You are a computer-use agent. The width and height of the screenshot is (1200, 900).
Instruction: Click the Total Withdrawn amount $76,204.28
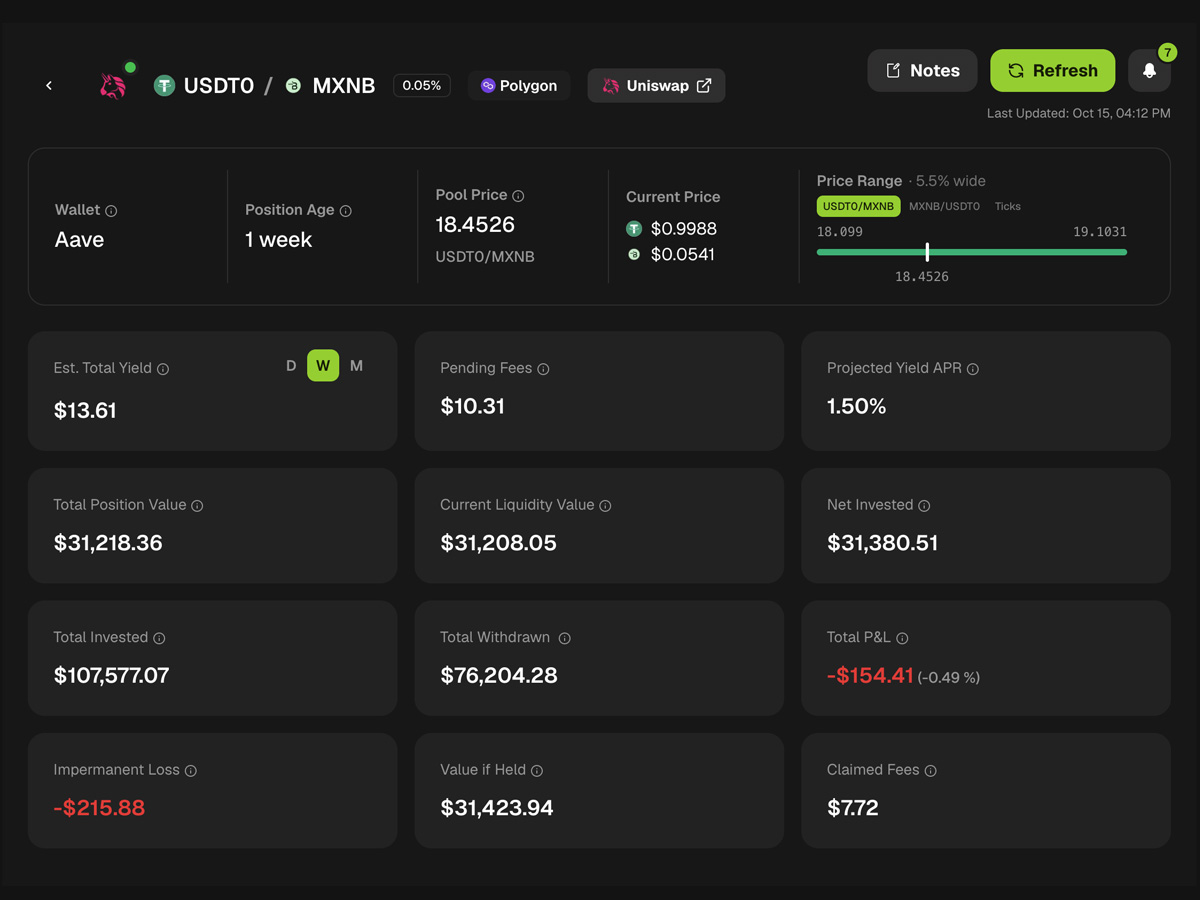point(499,676)
